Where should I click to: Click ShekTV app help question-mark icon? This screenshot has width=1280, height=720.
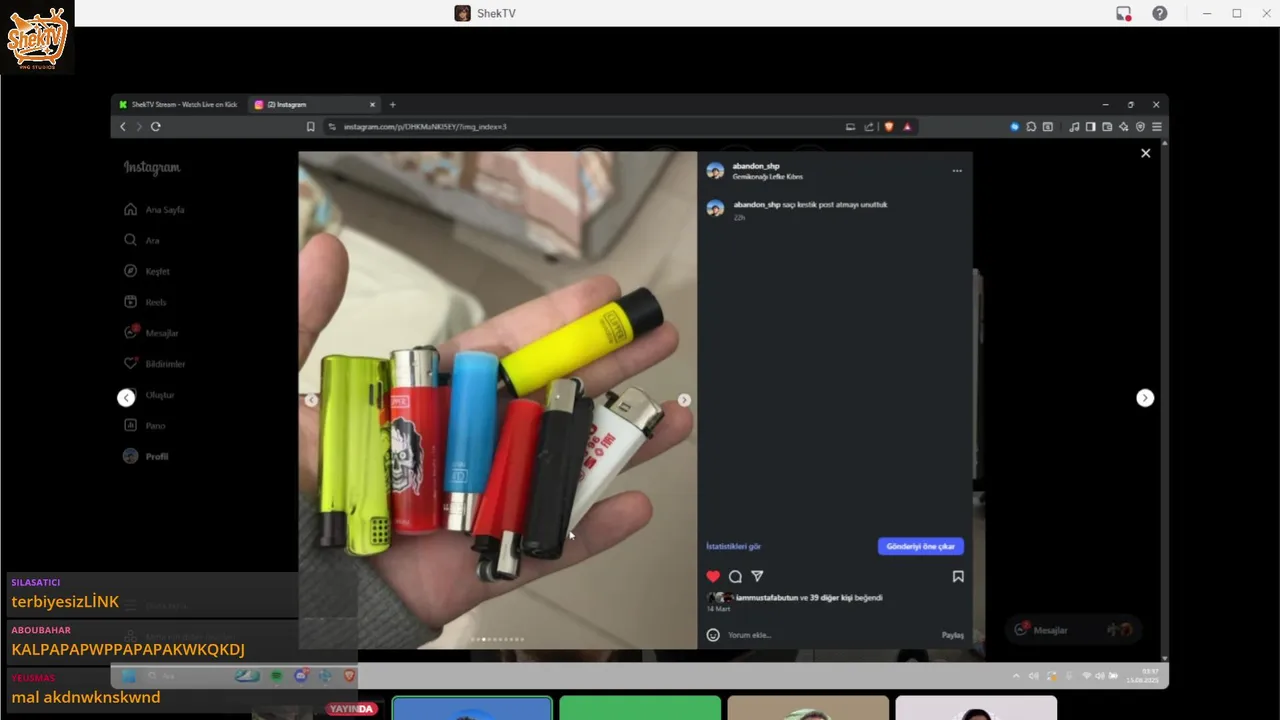1160,13
